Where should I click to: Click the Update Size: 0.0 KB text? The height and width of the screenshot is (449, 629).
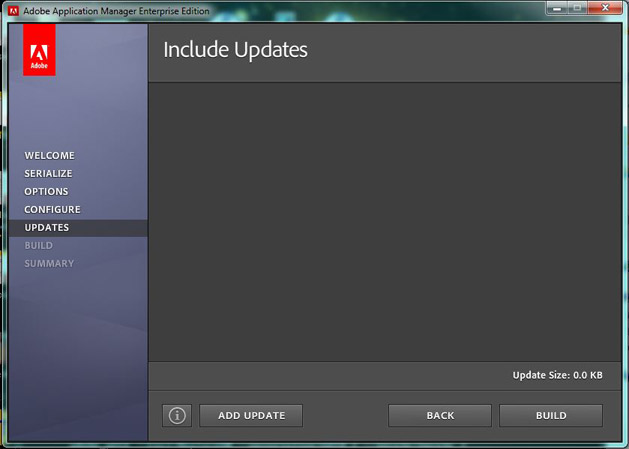point(557,375)
